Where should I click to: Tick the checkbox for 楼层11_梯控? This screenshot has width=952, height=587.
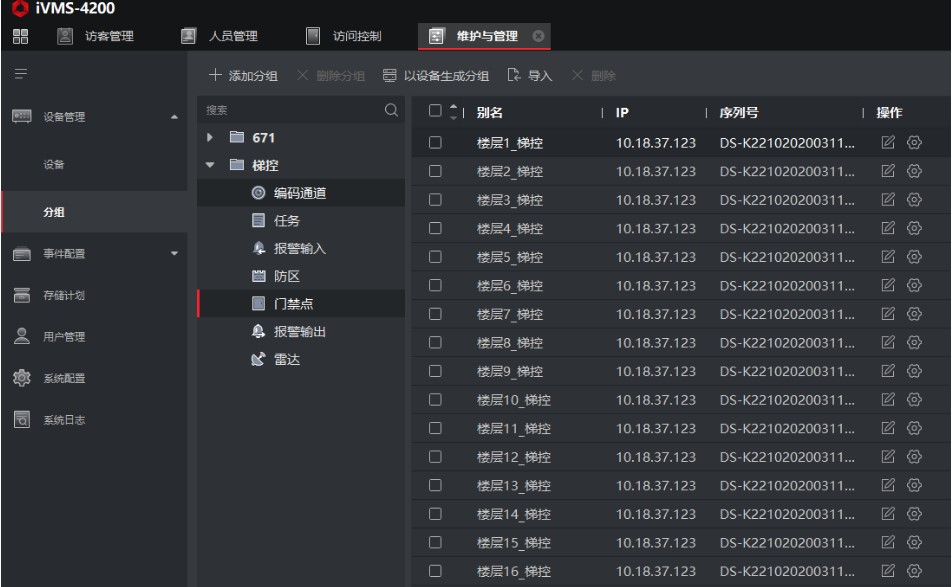click(435, 428)
